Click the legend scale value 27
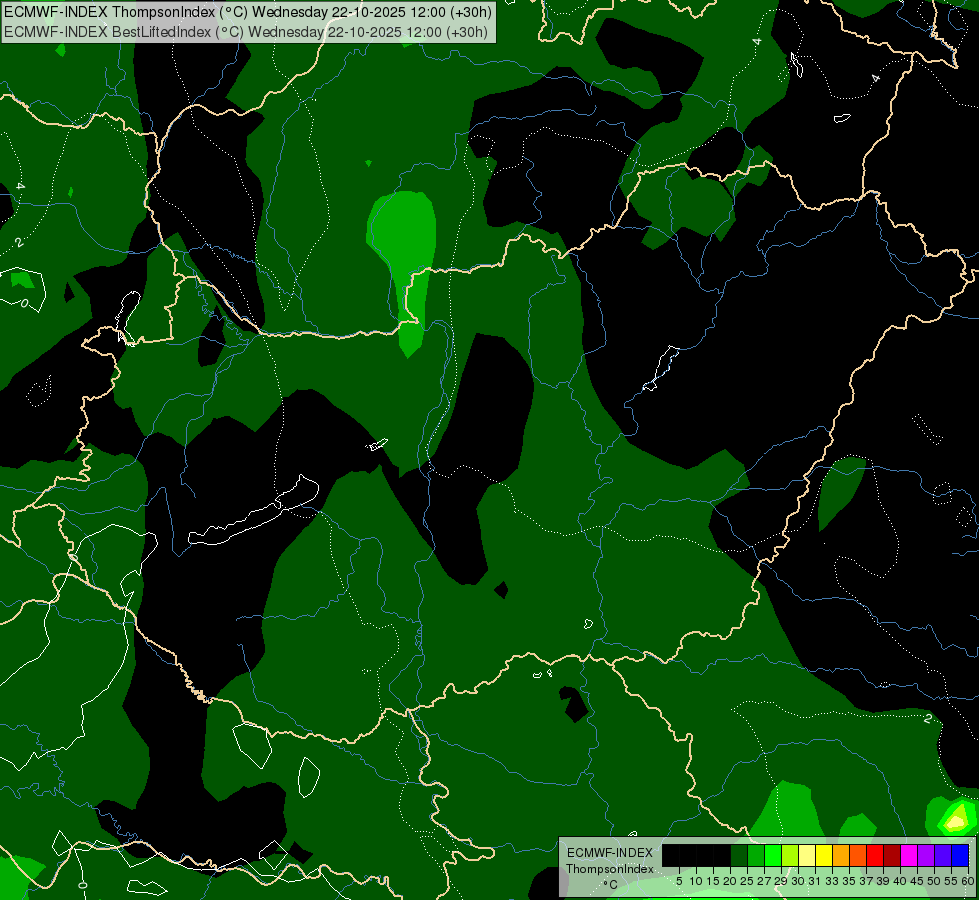This screenshot has width=979, height=900. pyautogui.click(x=764, y=881)
